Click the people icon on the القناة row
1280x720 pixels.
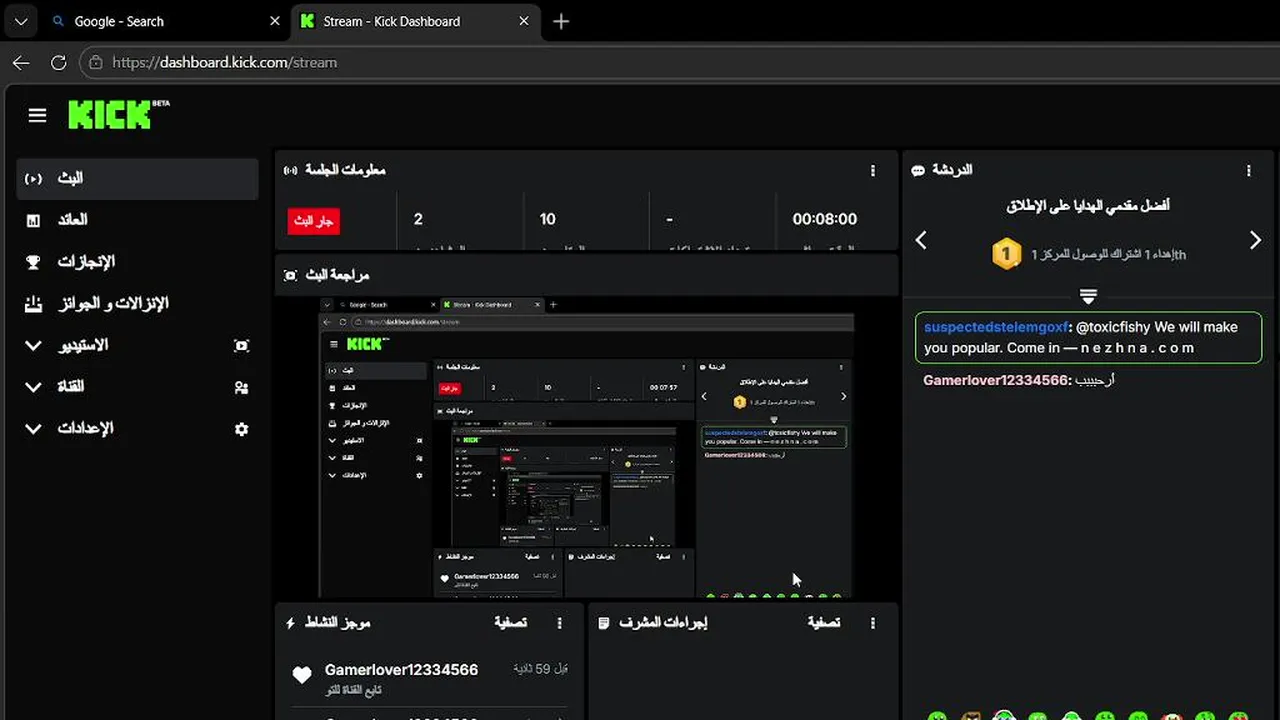click(241, 387)
